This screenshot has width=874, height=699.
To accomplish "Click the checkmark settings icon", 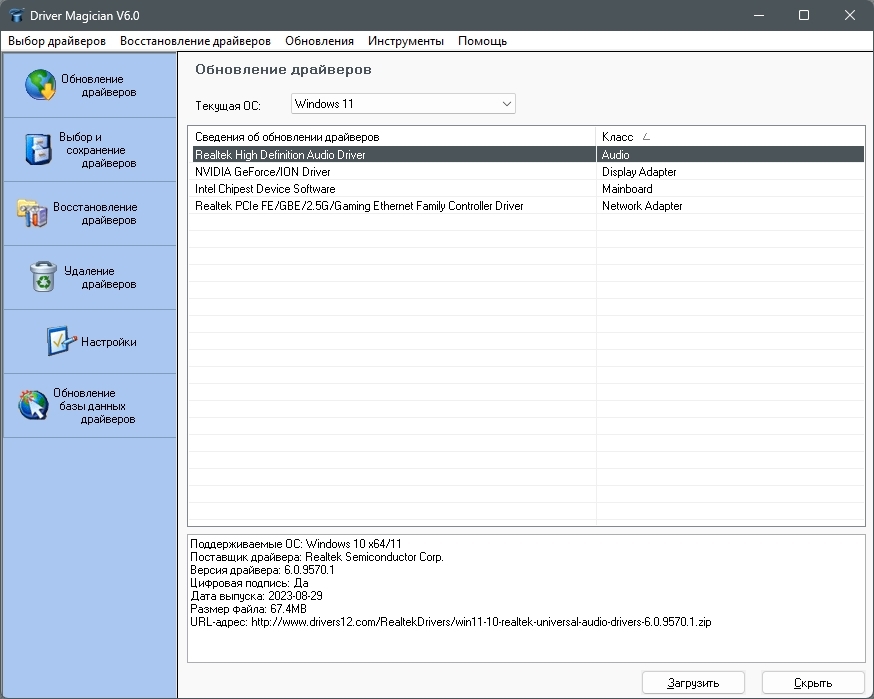I will tap(61, 341).
